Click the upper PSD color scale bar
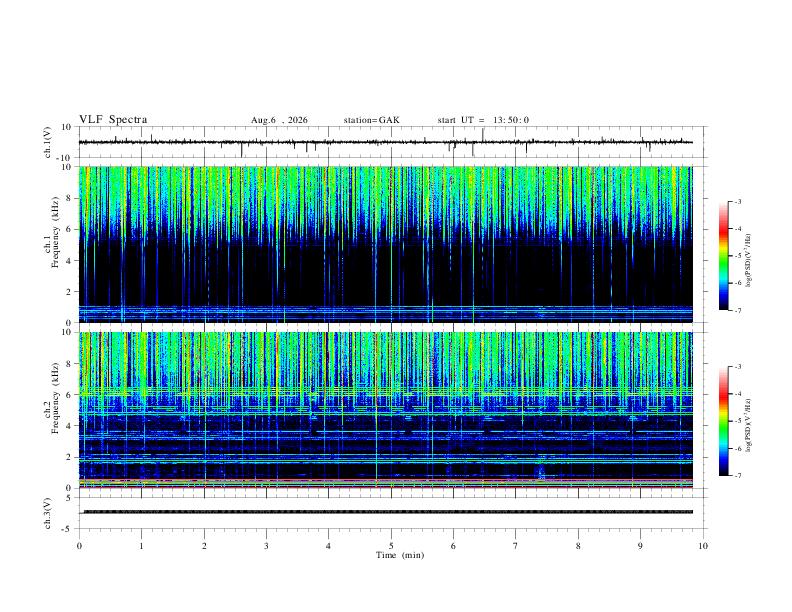The height and width of the screenshot is (612, 792). coord(724,256)
